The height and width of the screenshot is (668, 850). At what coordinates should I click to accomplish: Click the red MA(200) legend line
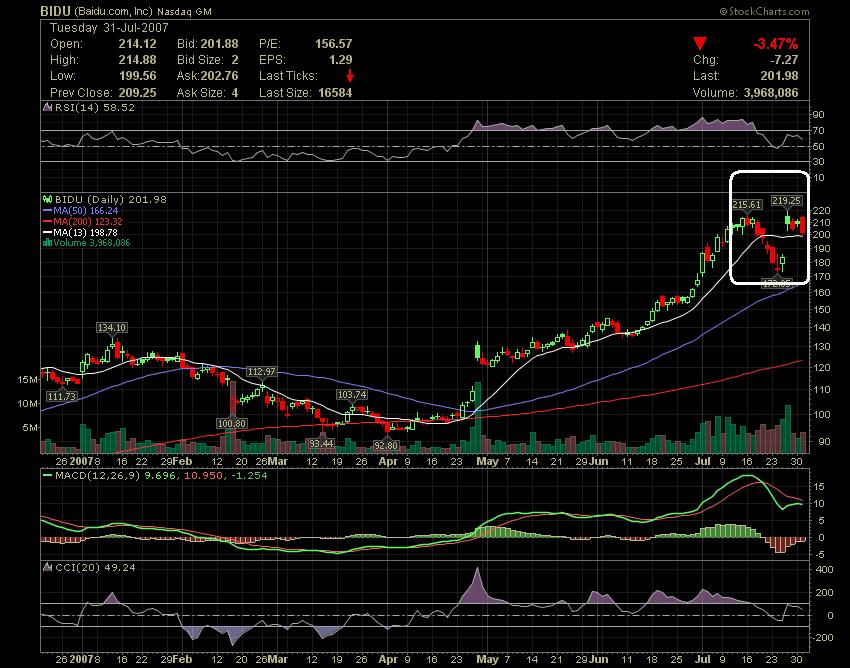[x=48, y=221]
